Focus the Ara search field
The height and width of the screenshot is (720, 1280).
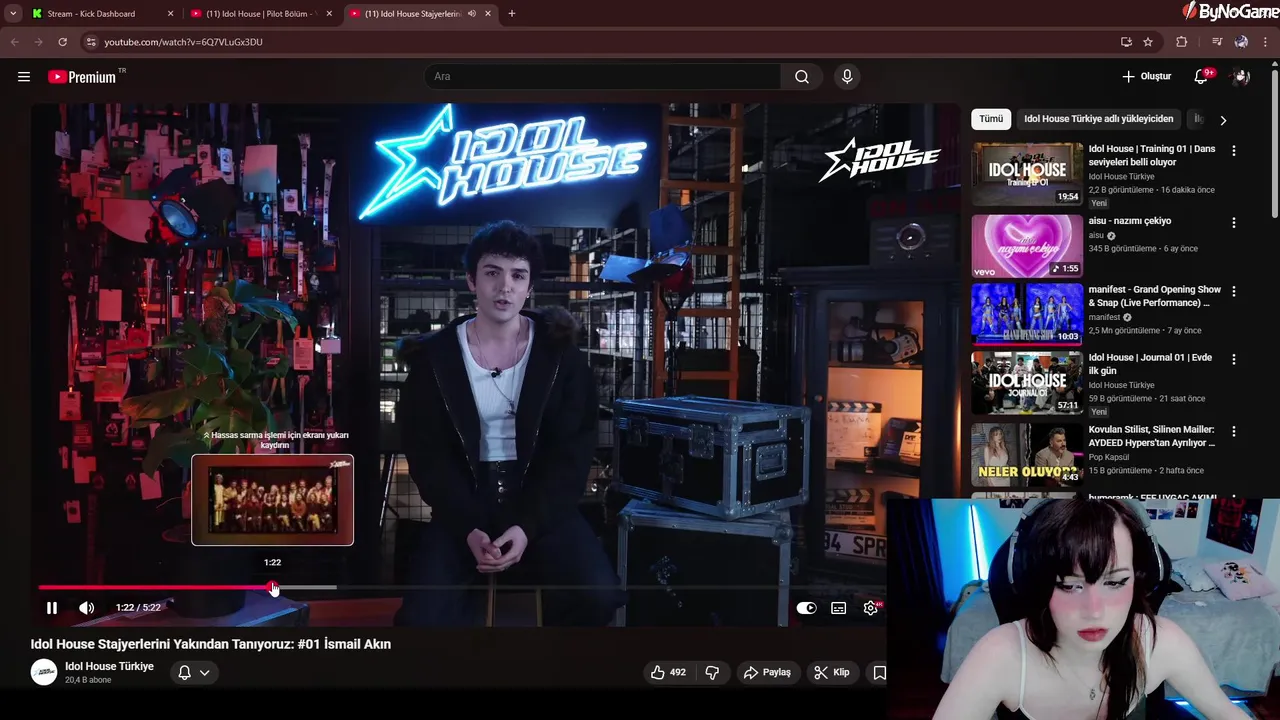point(603,77)
